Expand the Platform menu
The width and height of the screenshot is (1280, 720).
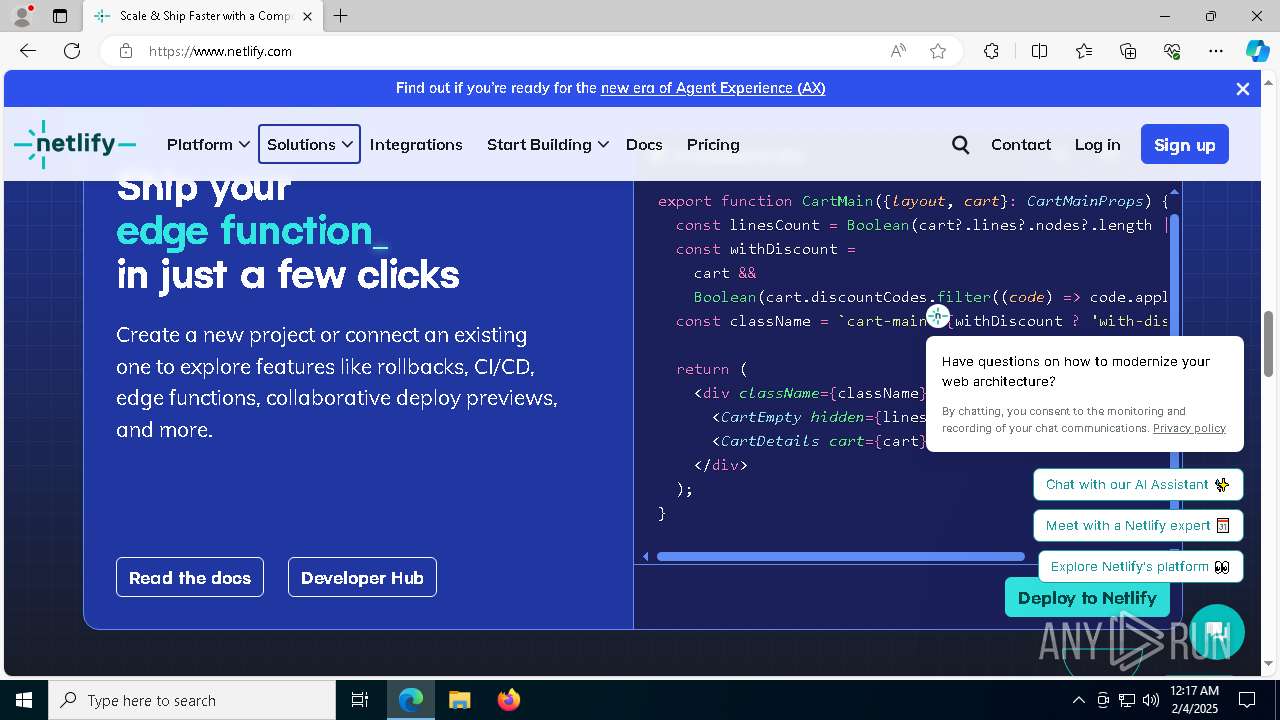coord(208,145)
